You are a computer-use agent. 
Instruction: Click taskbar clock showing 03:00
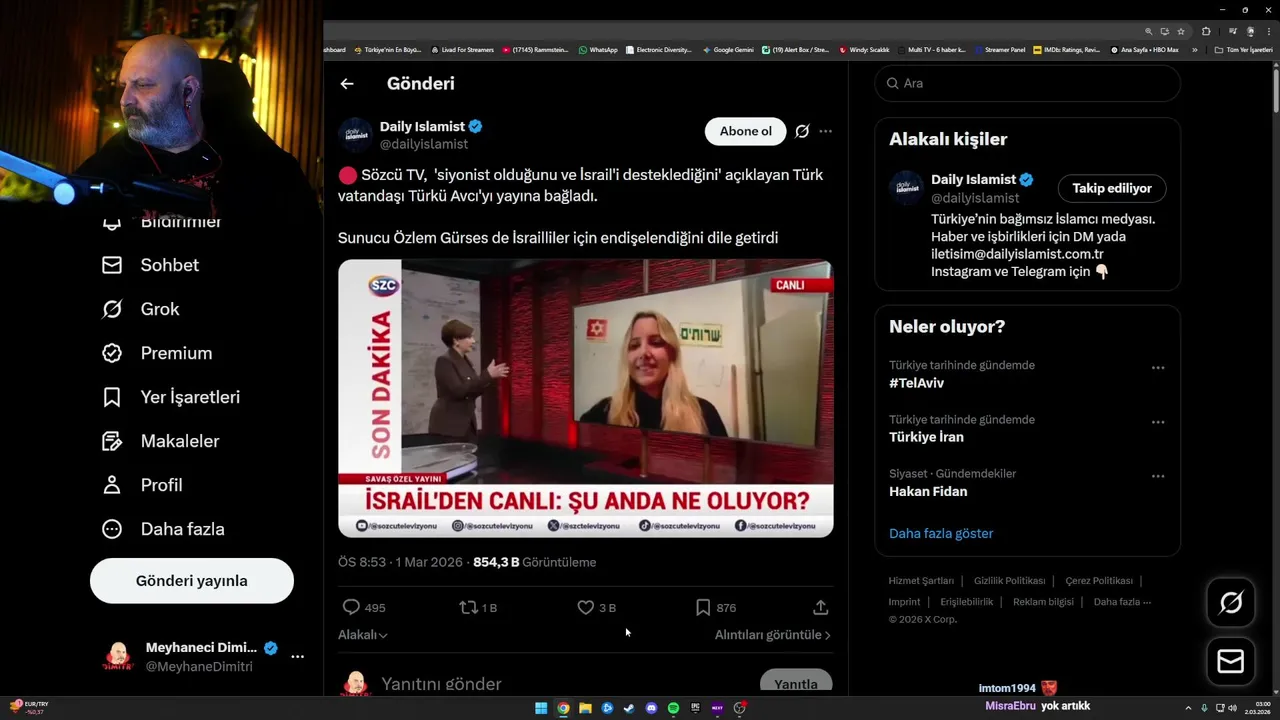(1257, 708)
